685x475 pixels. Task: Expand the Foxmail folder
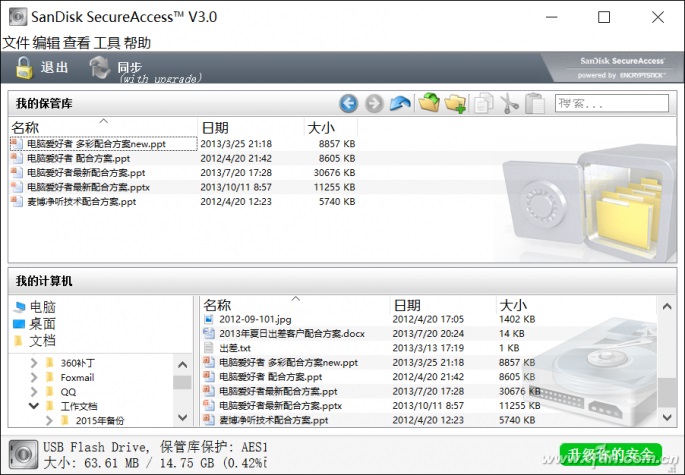[34, 377]
